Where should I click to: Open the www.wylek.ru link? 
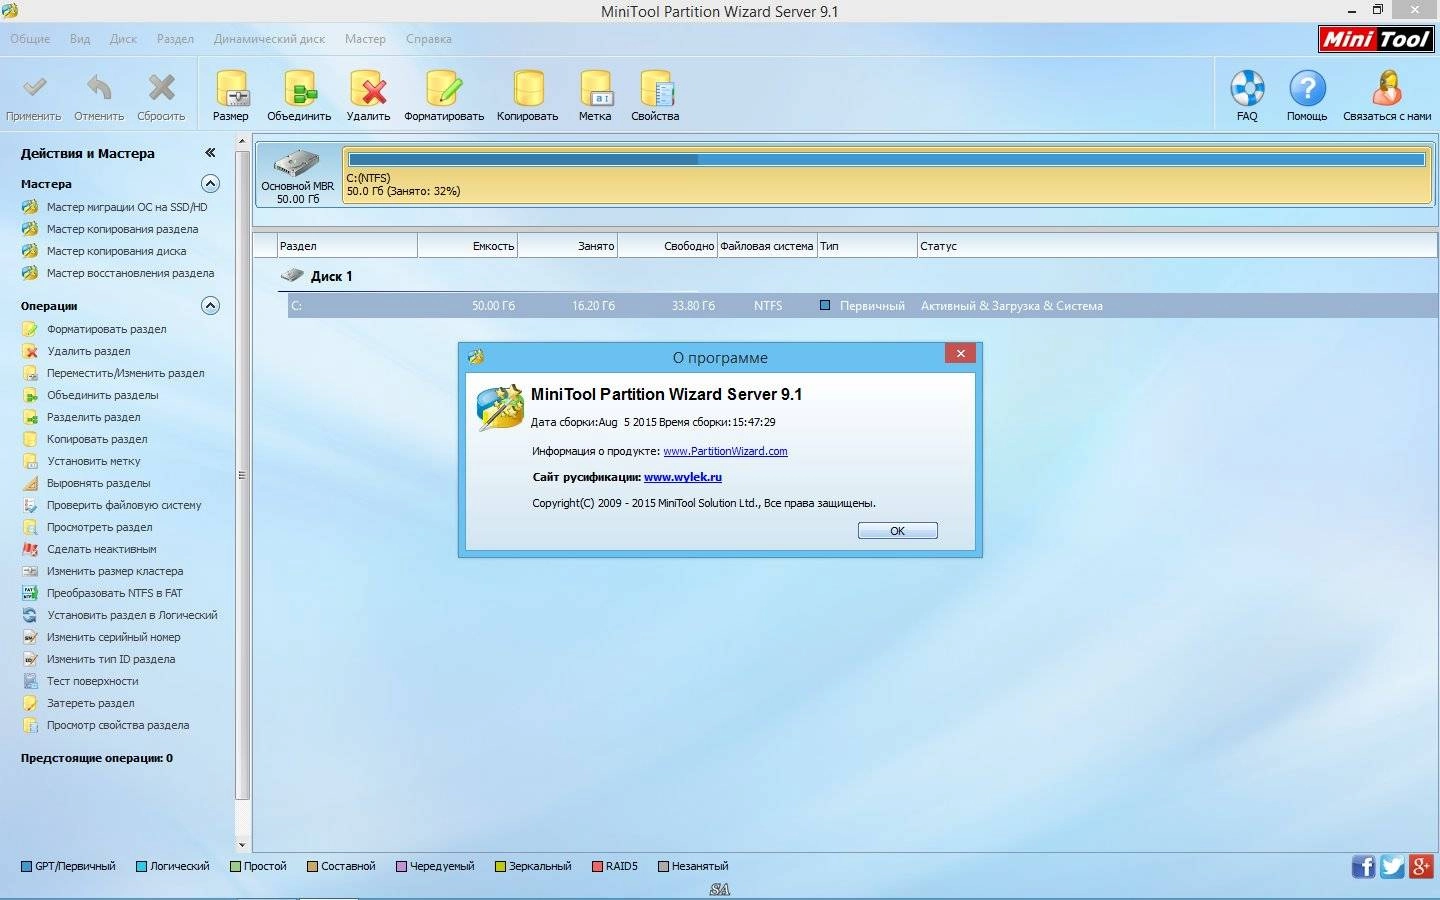tap(683, 477)
